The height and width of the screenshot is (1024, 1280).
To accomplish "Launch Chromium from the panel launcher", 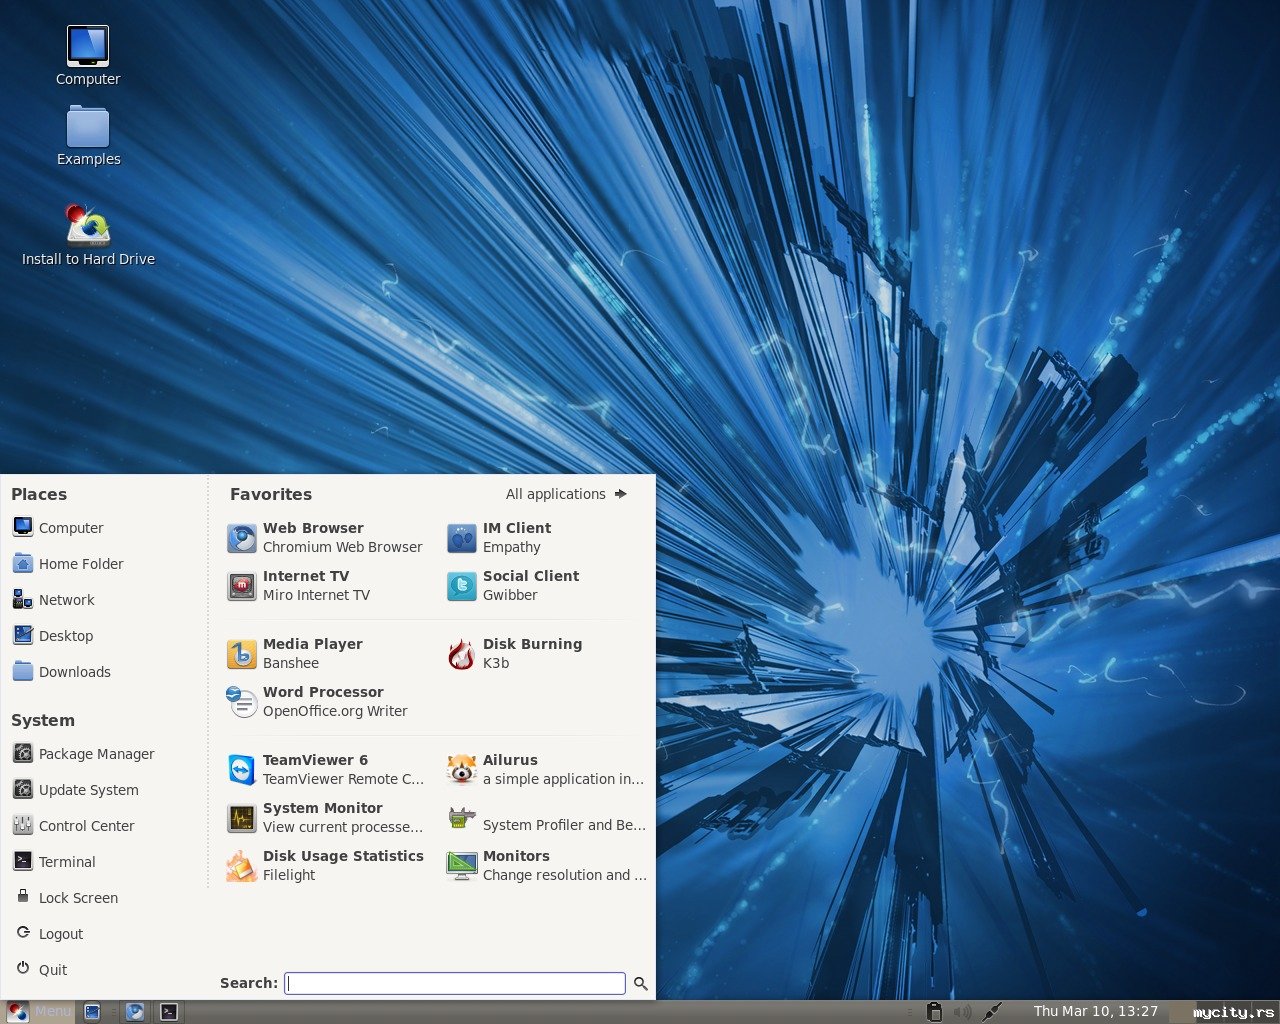I will pos(135,1012).
